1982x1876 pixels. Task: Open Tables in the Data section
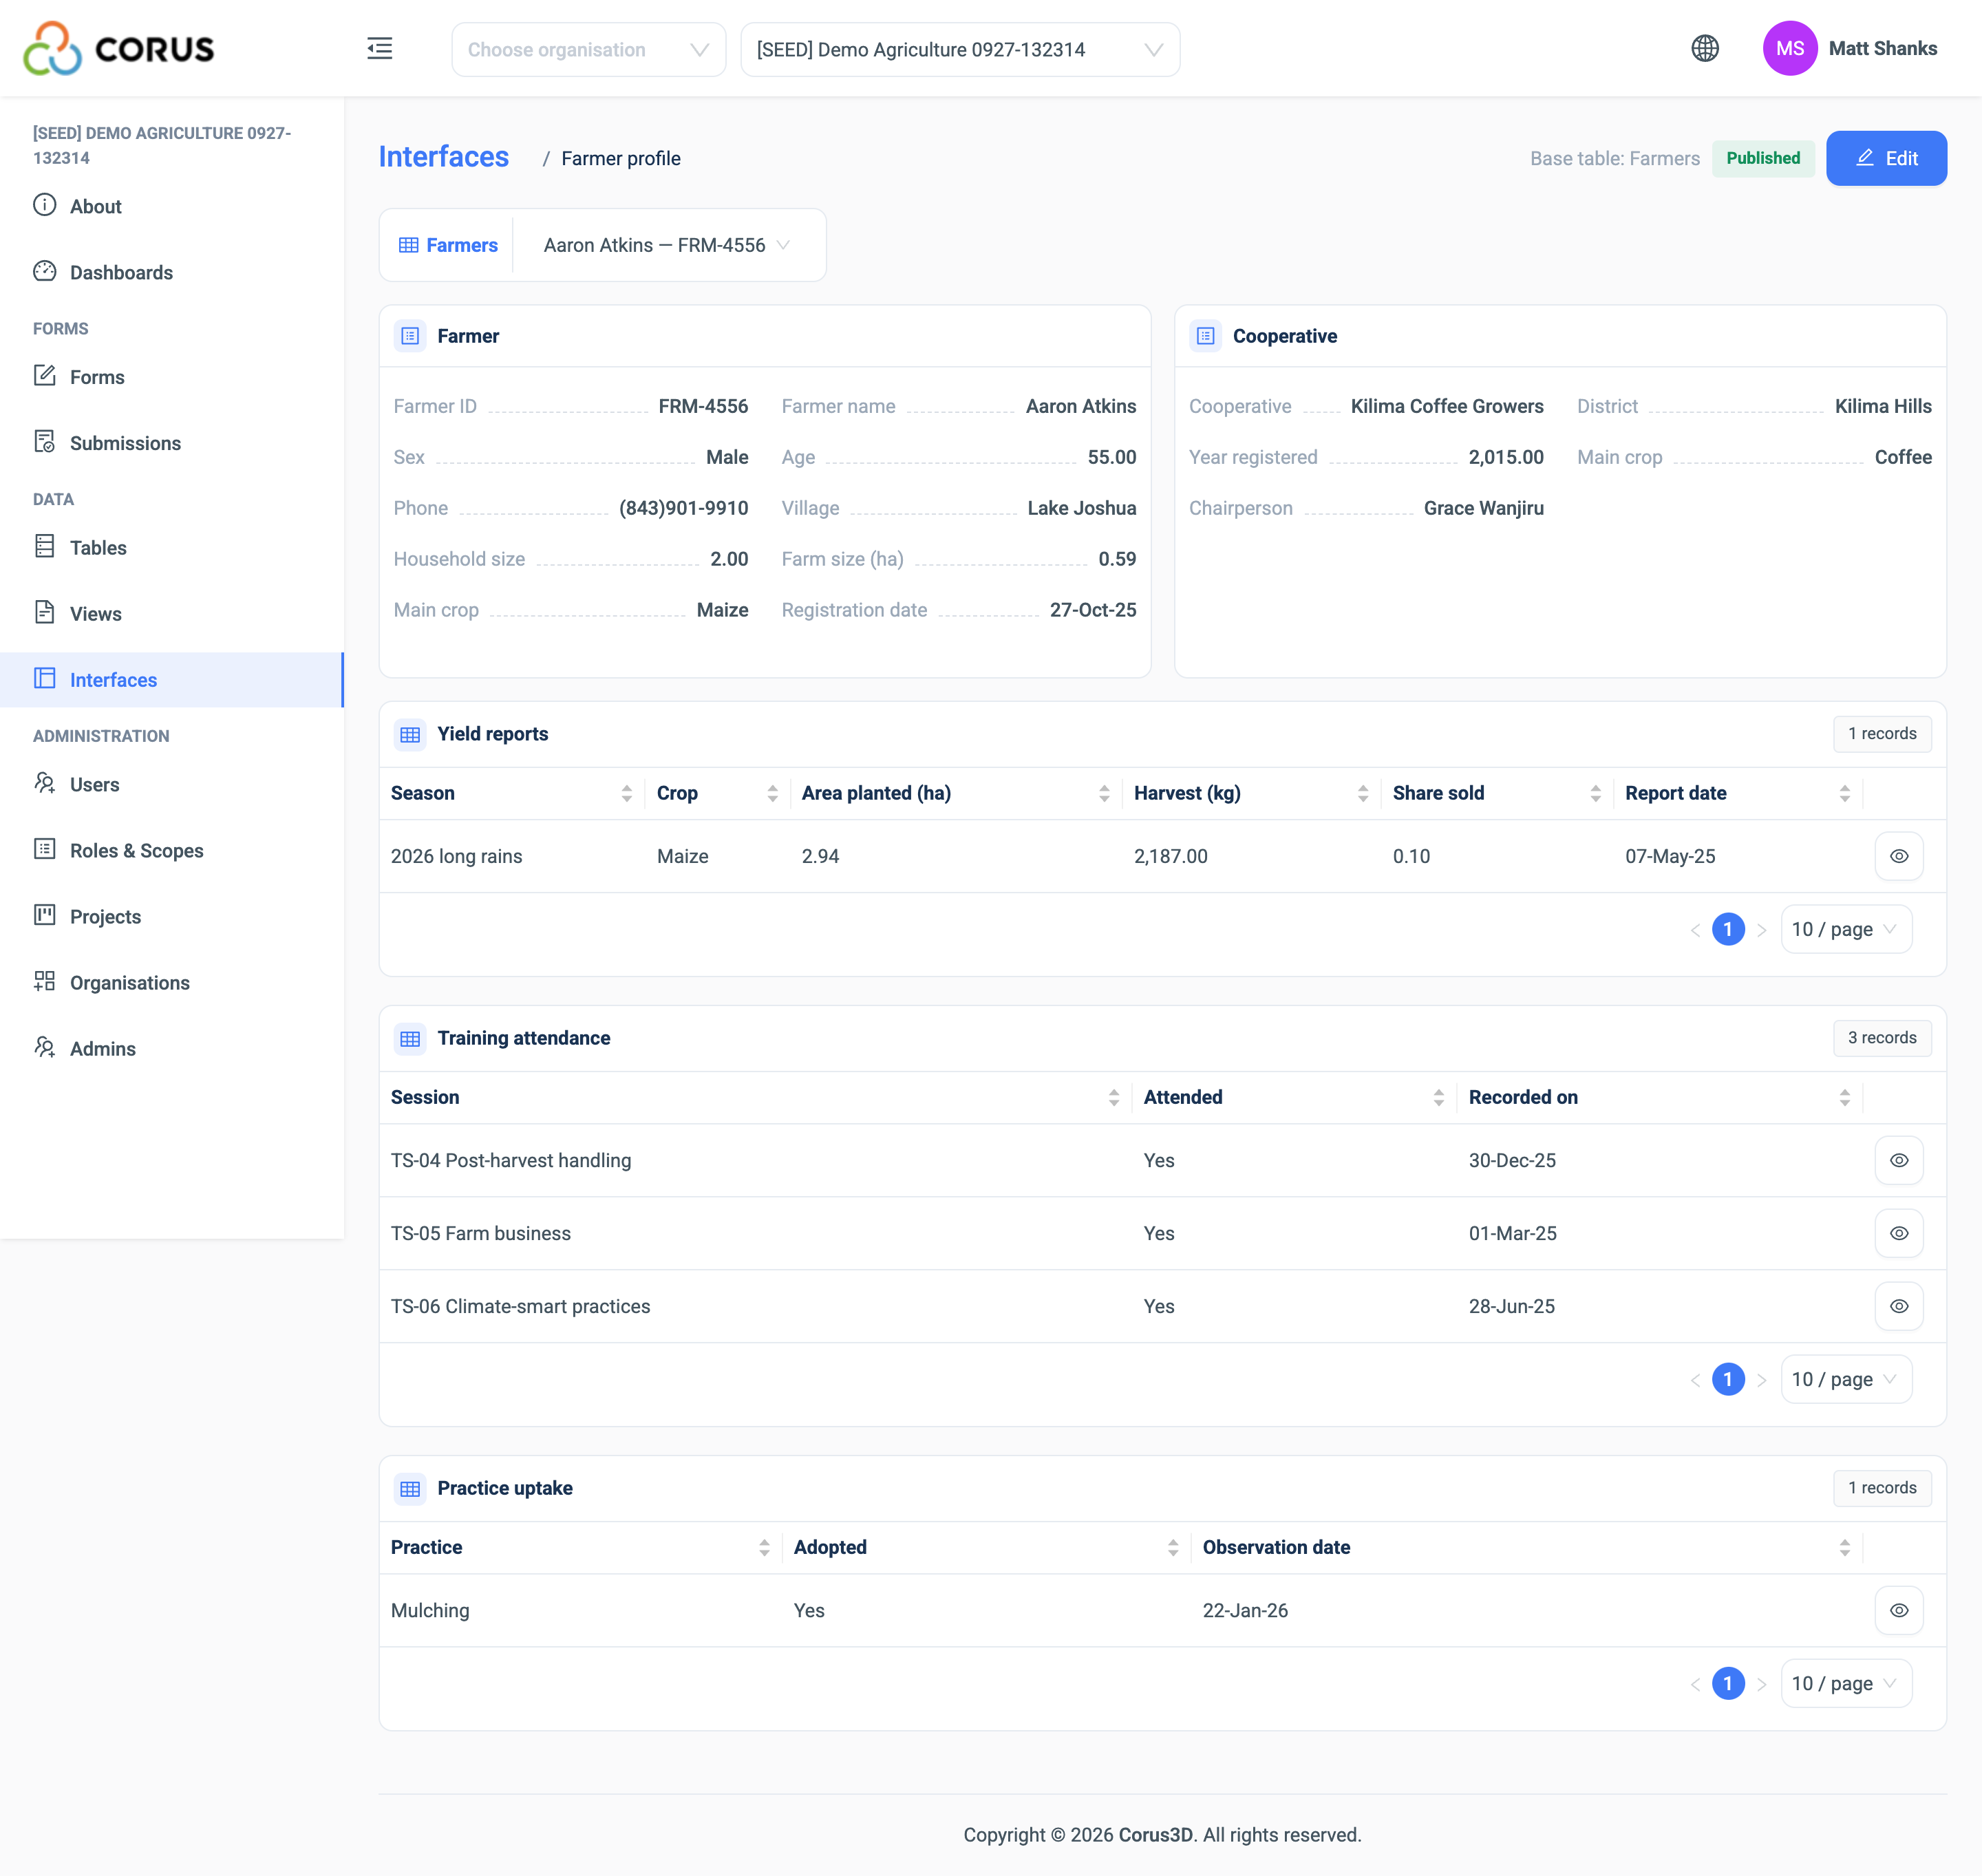tap(172, 548)
